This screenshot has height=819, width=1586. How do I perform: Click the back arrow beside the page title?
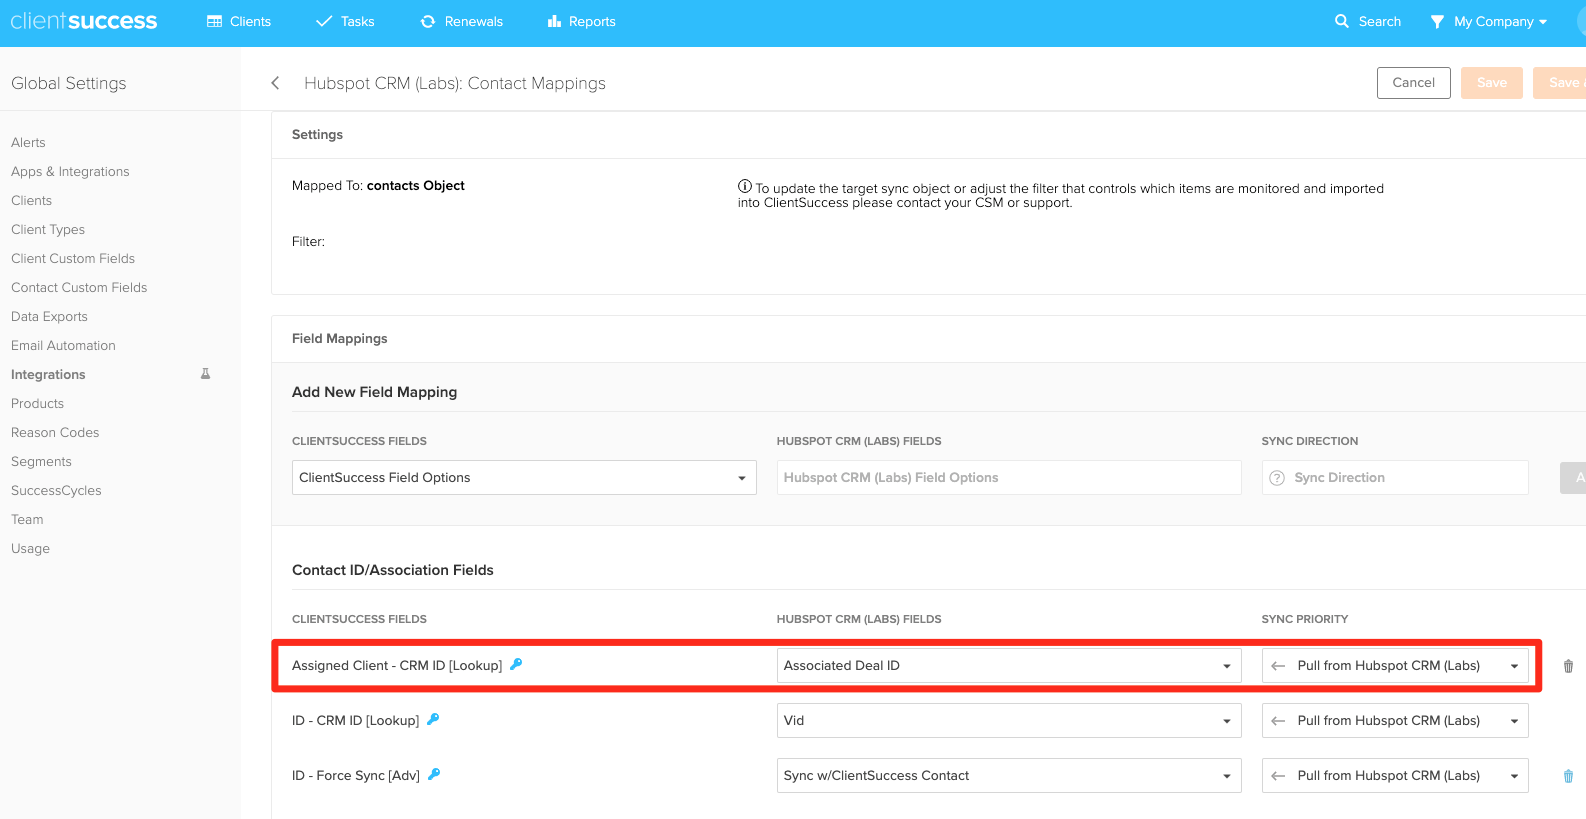pos(275,83)
